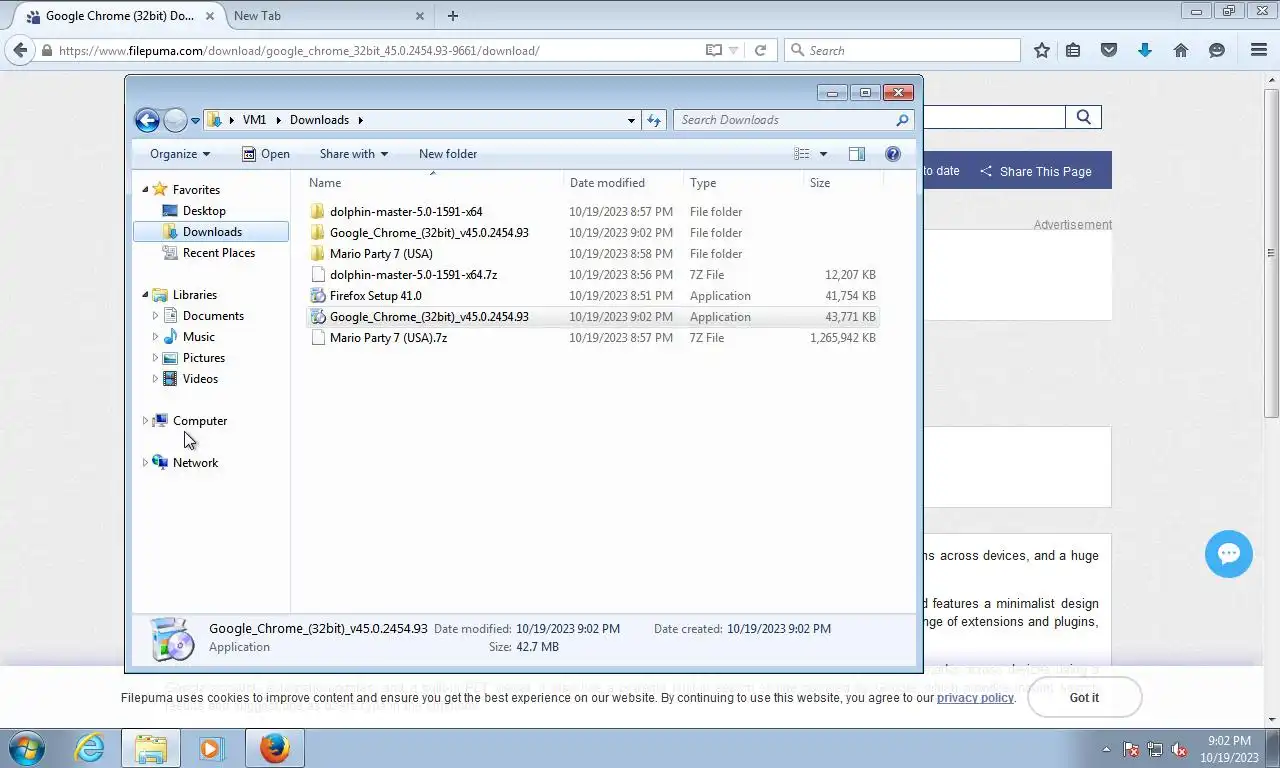Expand the Videos library
The width and height of the screenshot is (1280, 768).
[155, 379]
